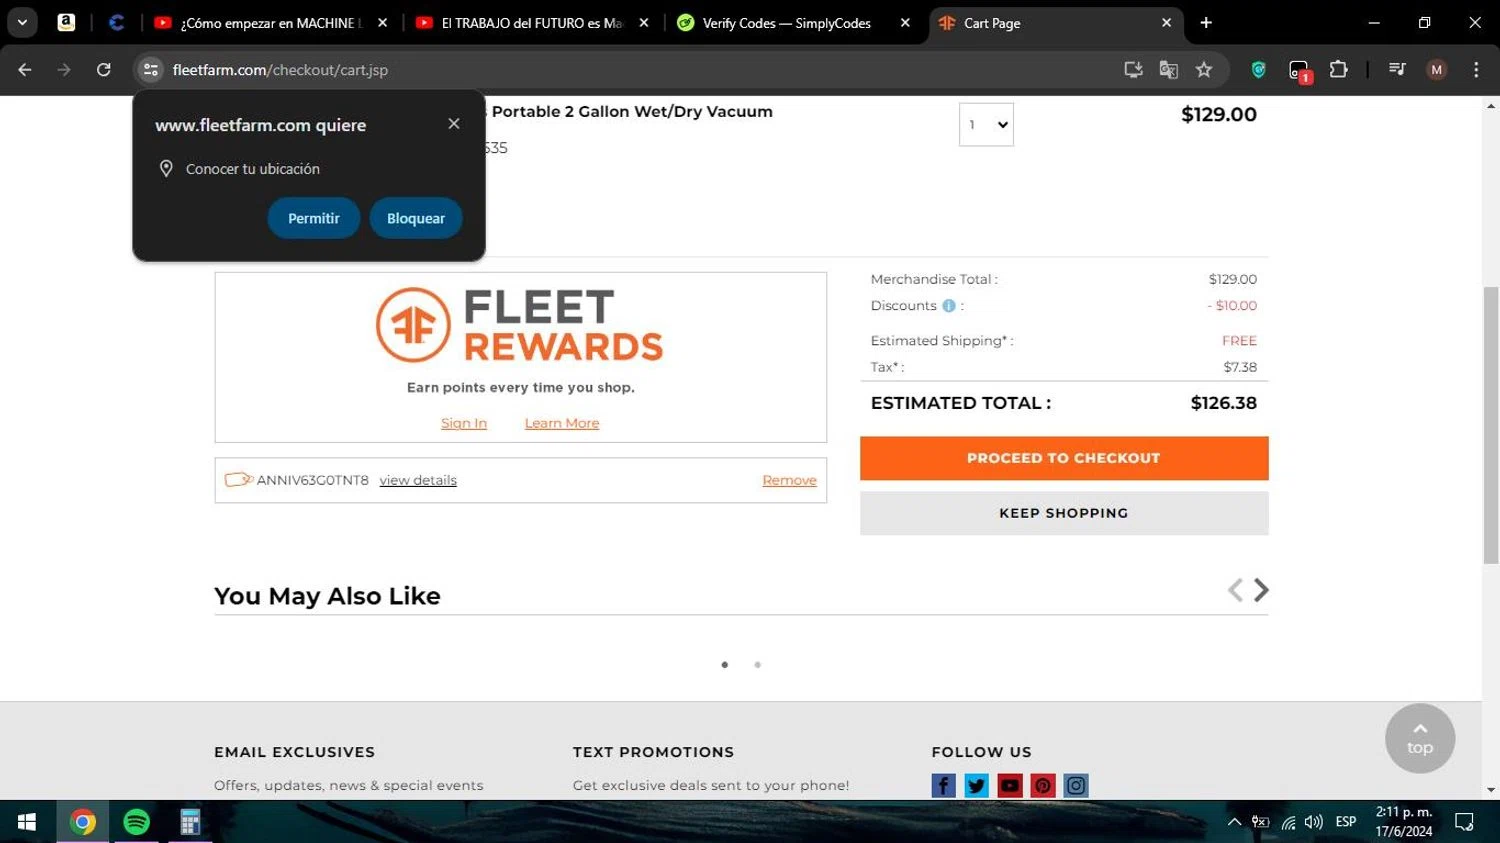This screenshot has height=843, width=1500.
Task: Open the green shield extension
Action: click(1258, 69)
